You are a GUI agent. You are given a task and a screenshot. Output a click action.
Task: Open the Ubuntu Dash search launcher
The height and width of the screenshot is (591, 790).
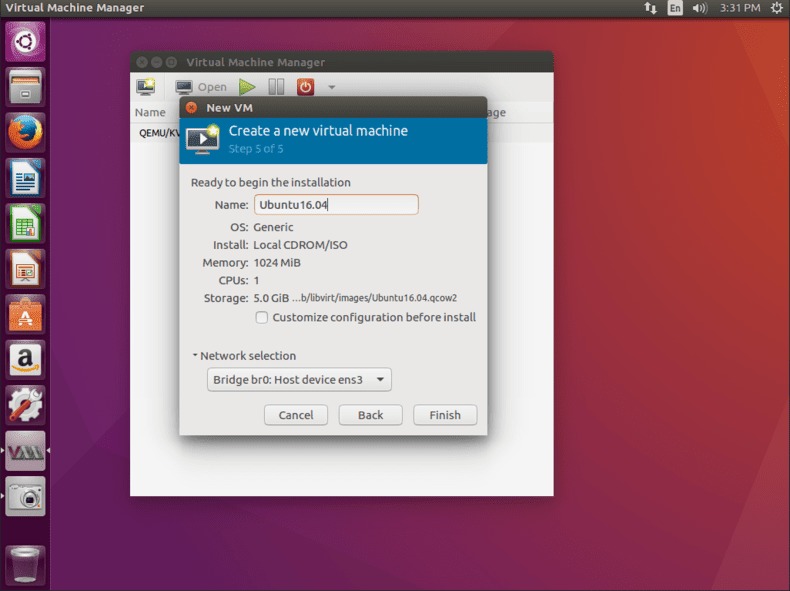click(x=25, y=41)
